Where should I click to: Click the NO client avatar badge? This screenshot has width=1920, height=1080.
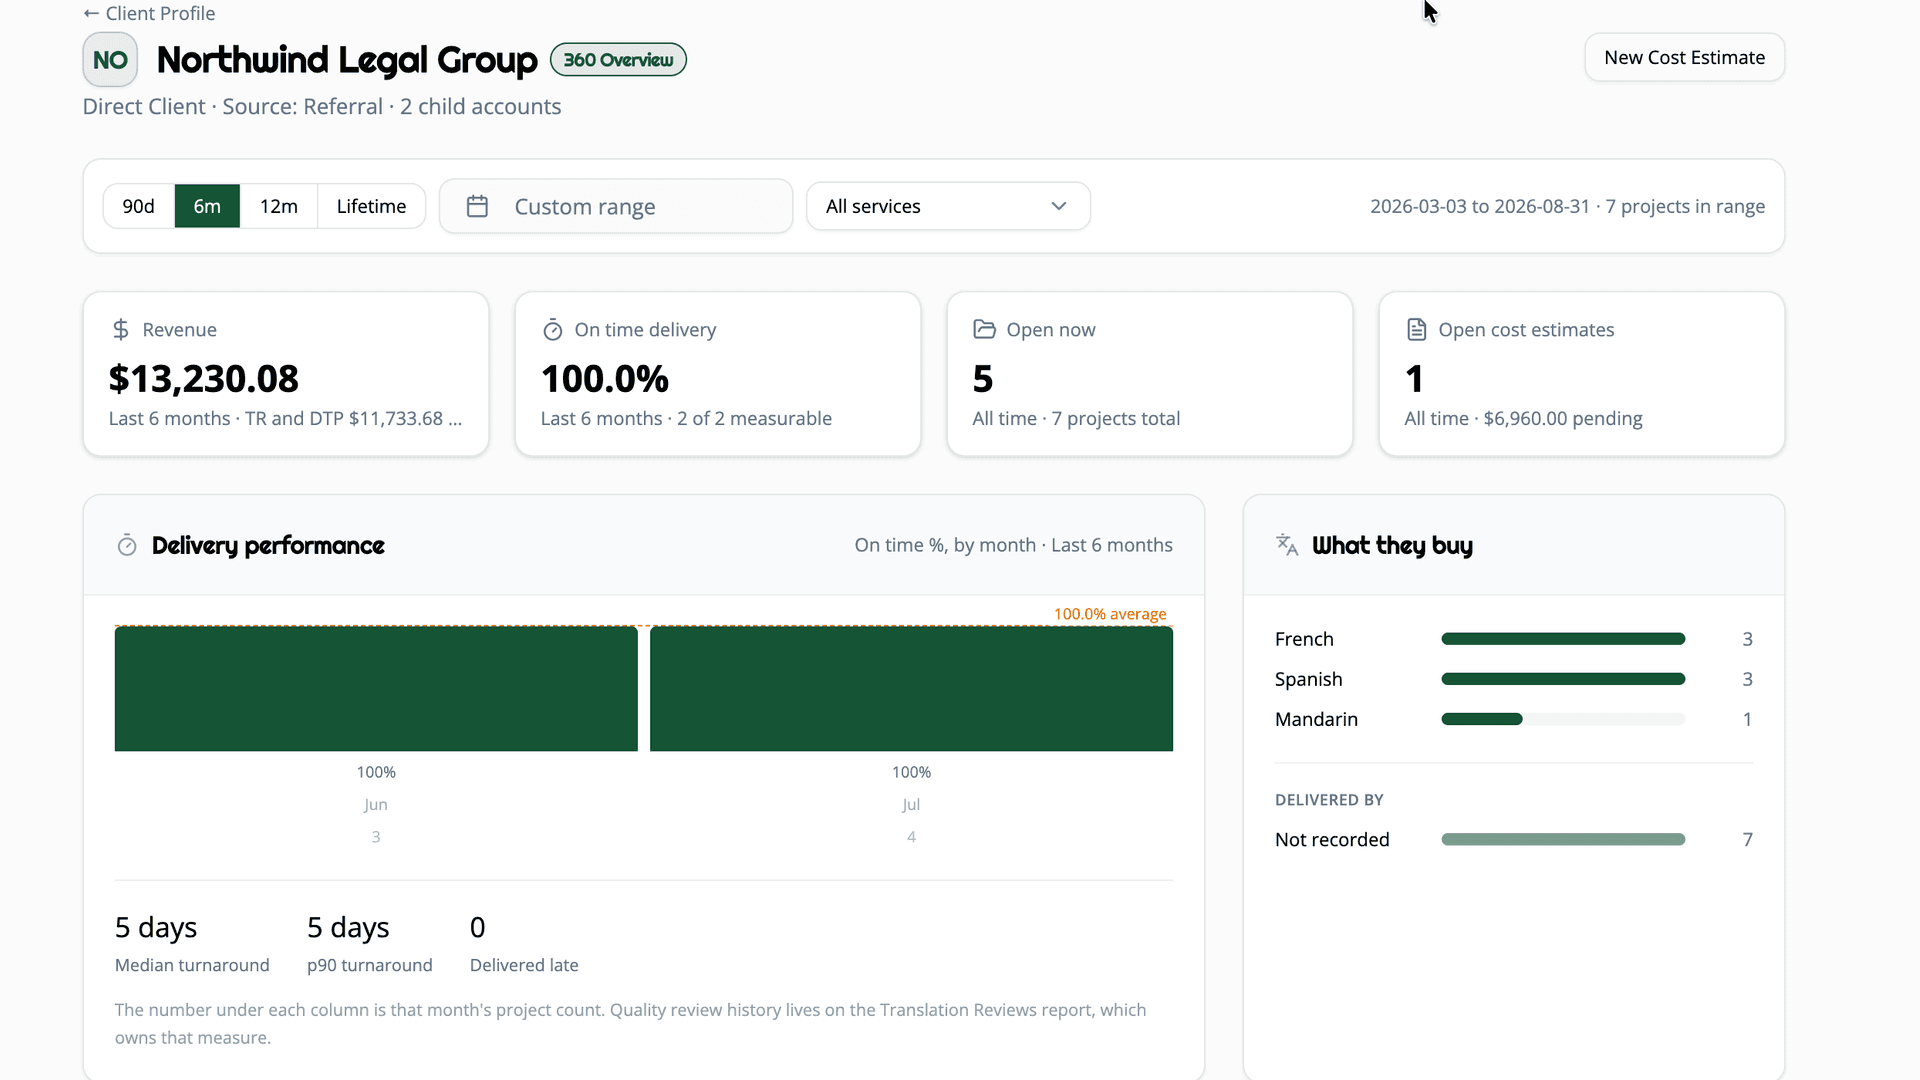click(x=110, y=60)
